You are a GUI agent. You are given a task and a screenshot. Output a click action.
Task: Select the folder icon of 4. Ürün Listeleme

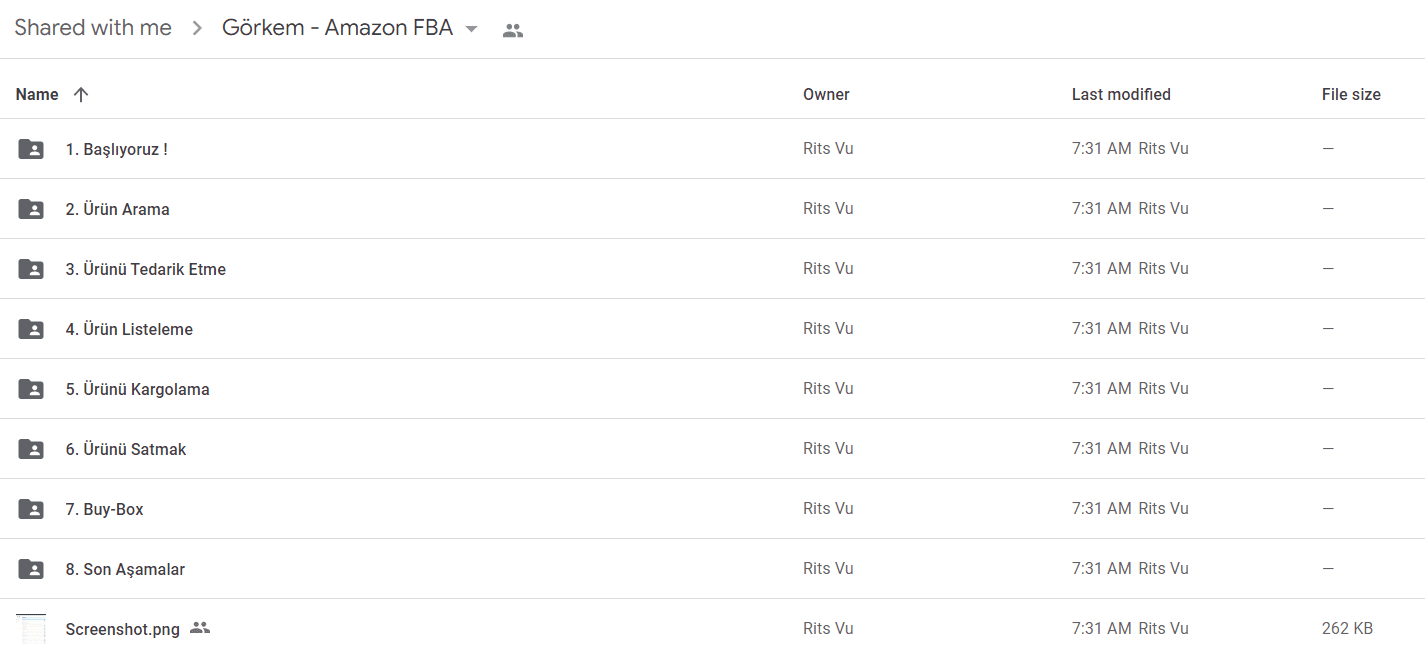[x=31, y=329]
